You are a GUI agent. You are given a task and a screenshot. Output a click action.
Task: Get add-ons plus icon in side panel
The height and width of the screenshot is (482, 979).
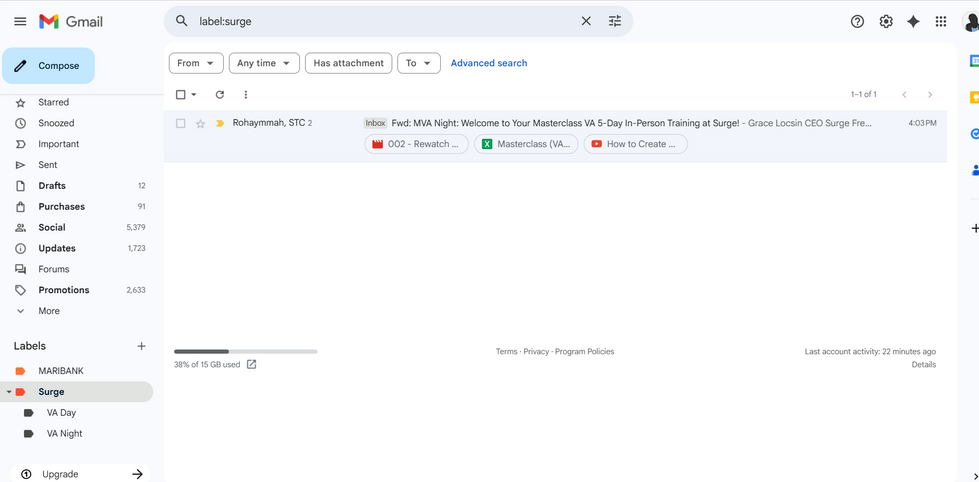[975, 229]
